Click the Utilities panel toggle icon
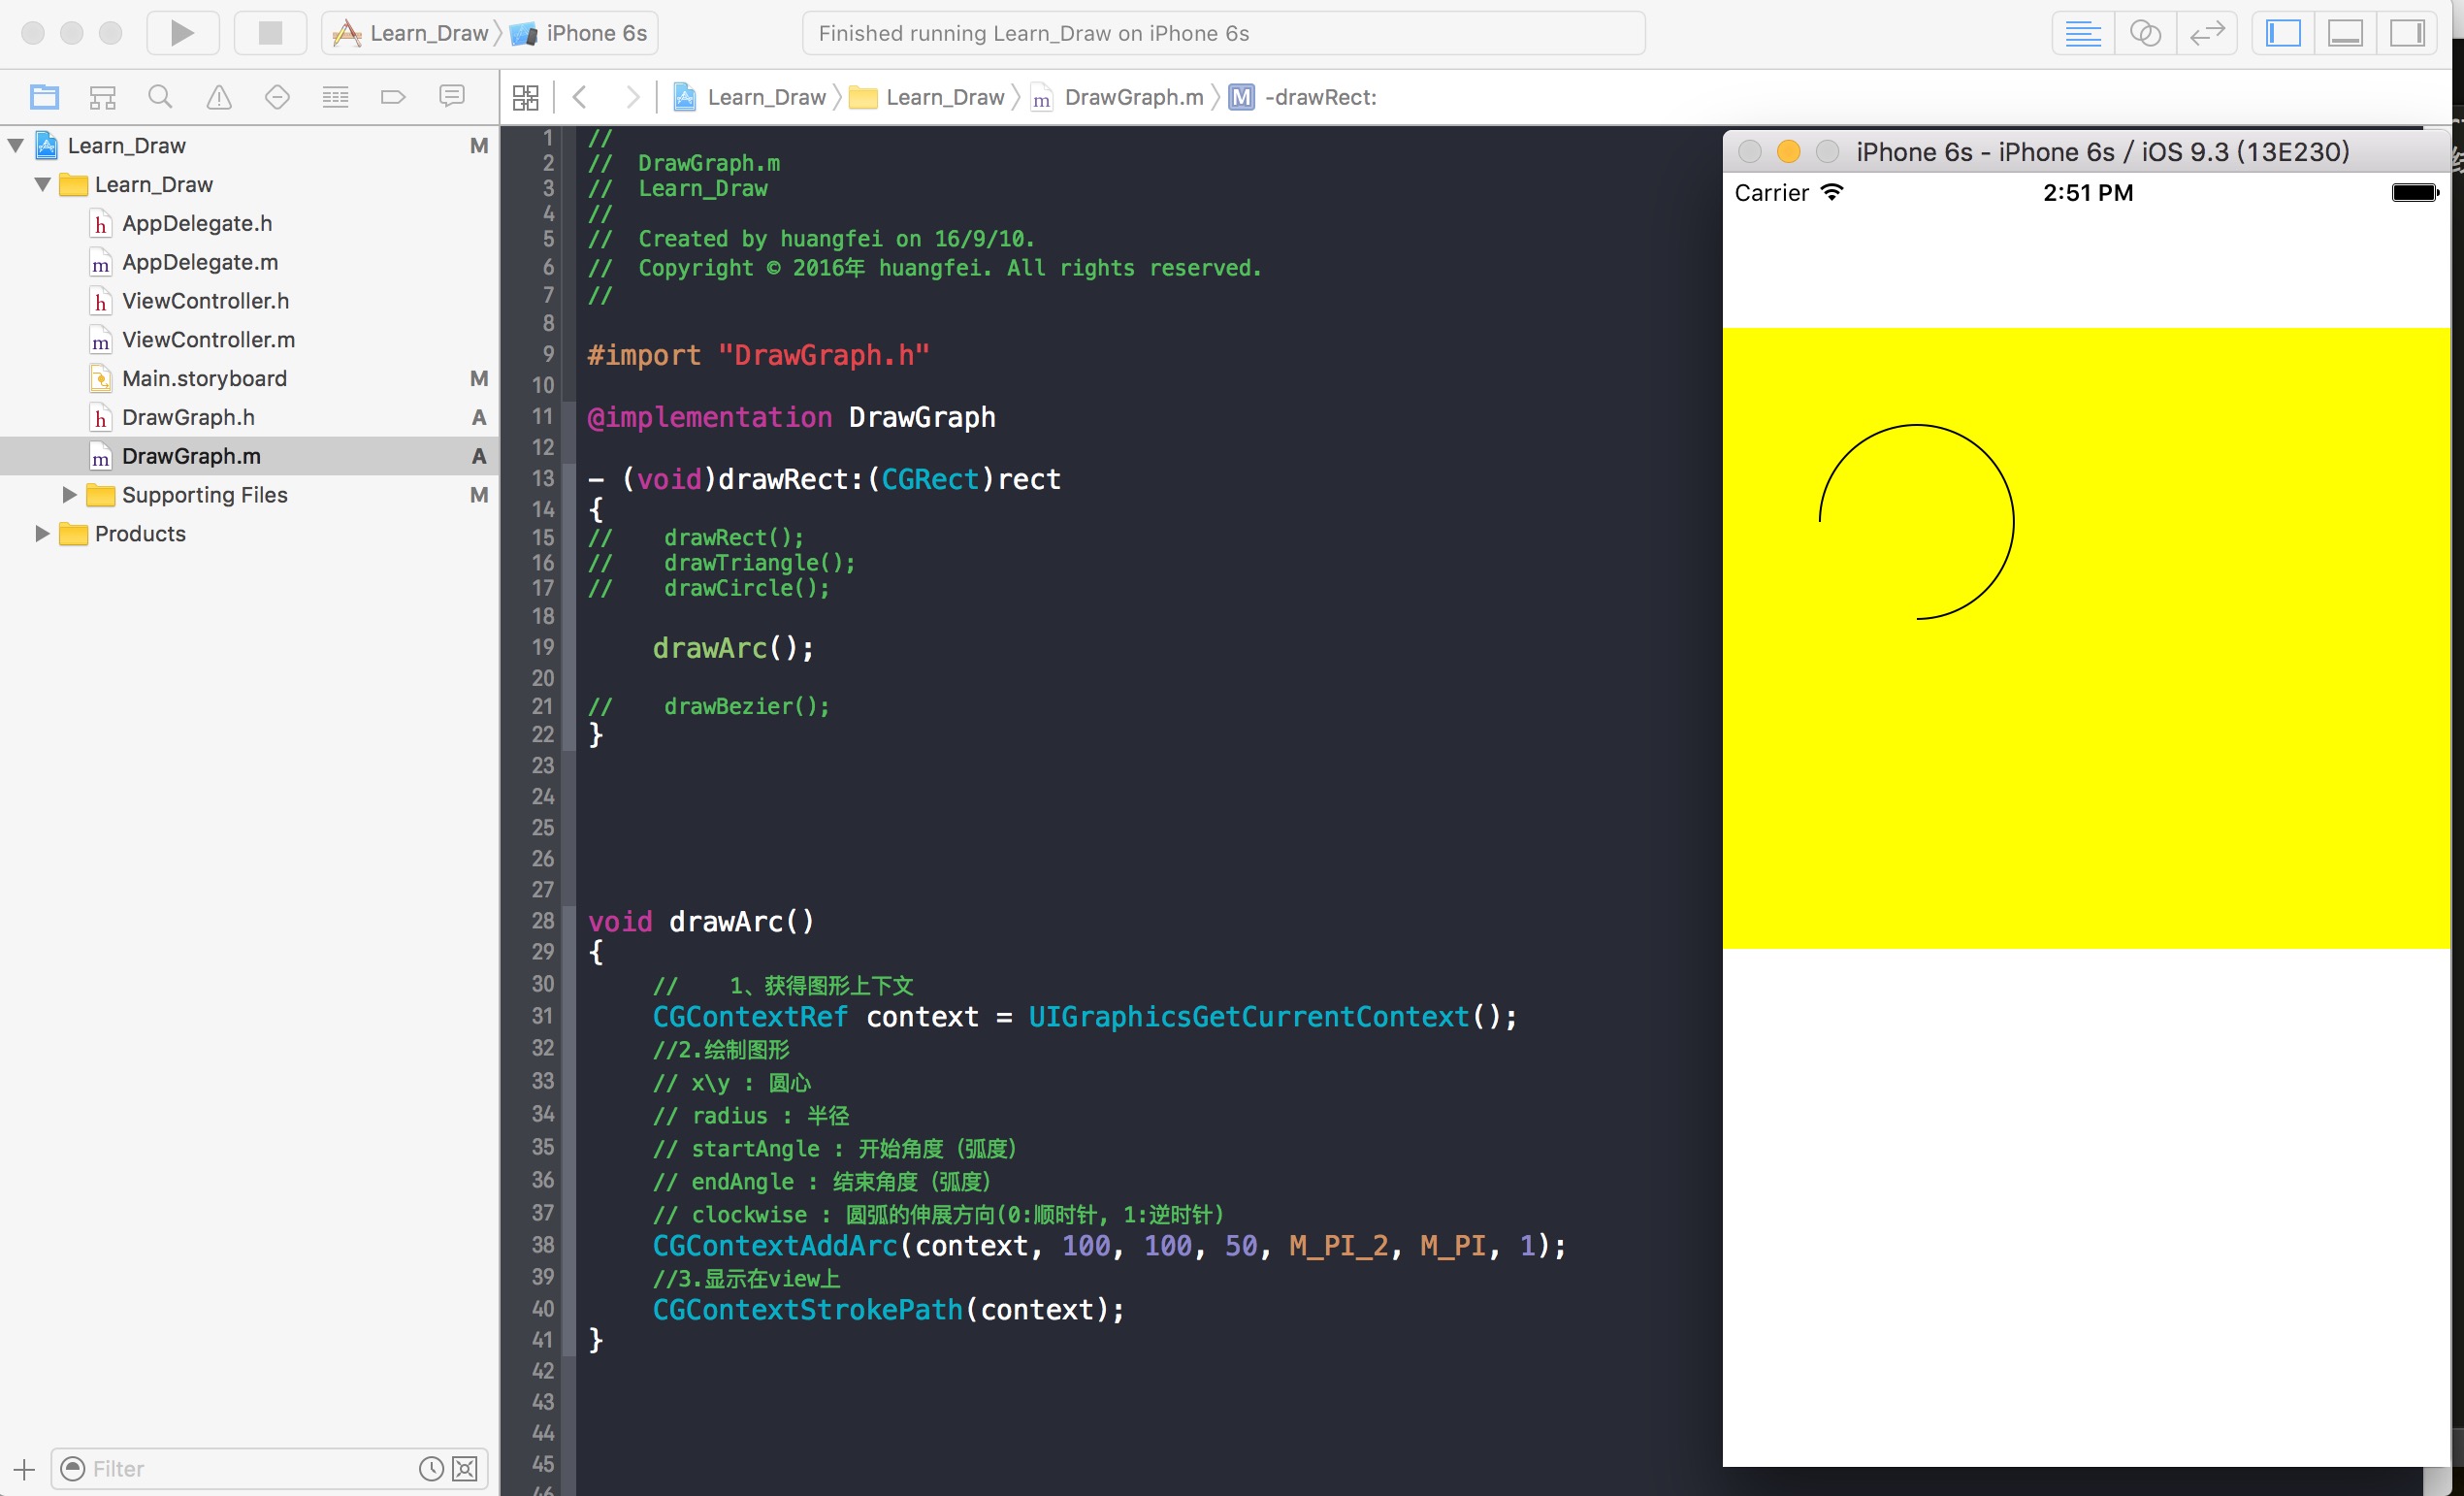This screenshot has height=1496, width=2464. click(2412, 32)
